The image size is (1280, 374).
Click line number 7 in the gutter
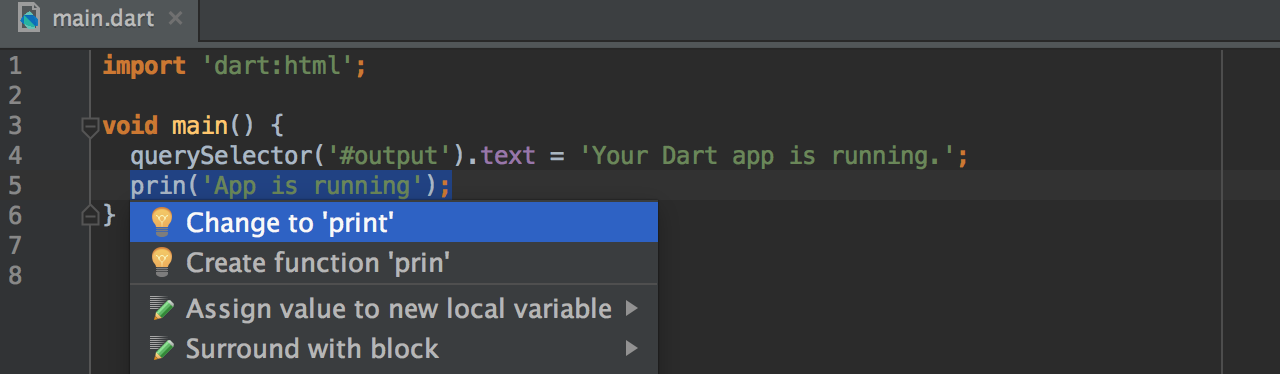[x=14, y=245]
